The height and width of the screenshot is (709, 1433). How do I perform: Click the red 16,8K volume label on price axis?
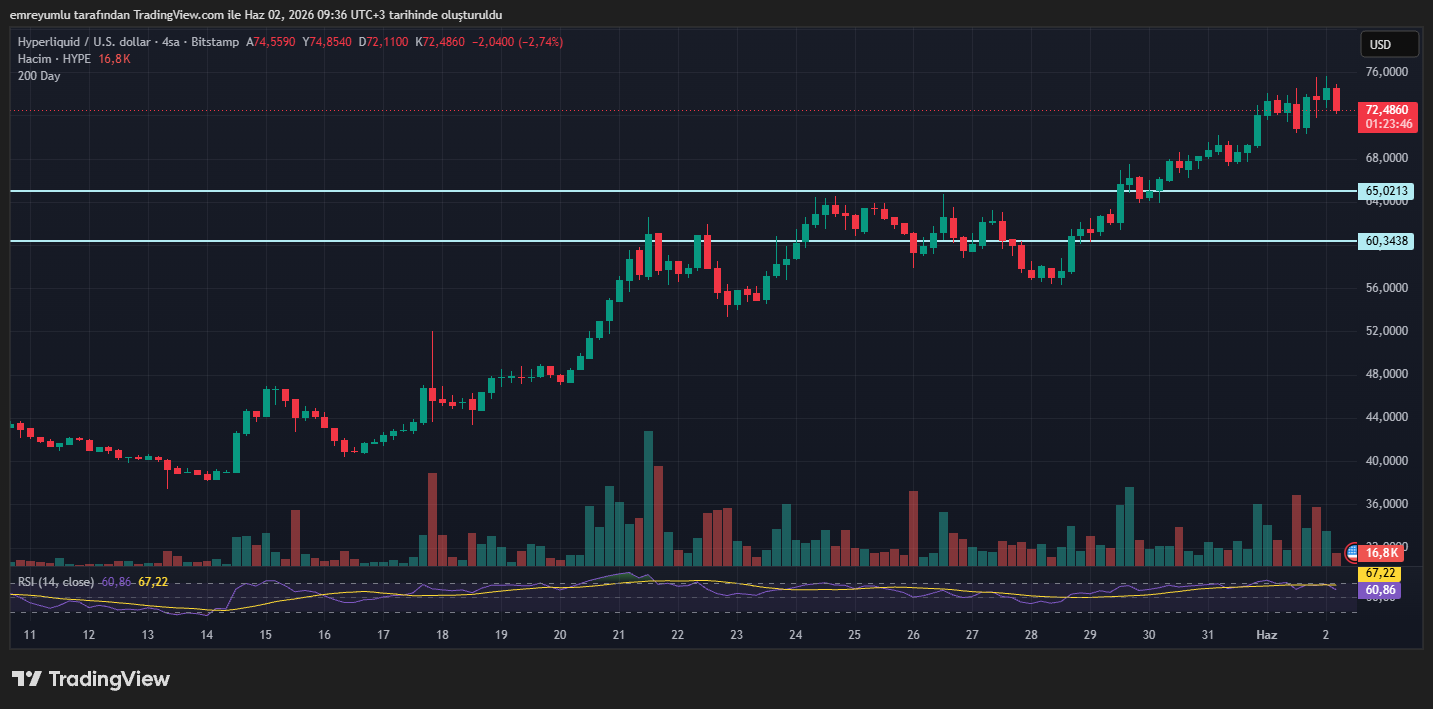pos(1382,553)
